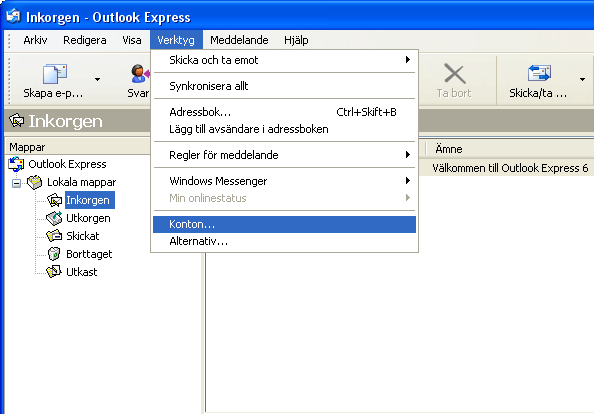Click the Svara reply icon
This screenshot has width=594, height=414.
[x=140, y=73]
